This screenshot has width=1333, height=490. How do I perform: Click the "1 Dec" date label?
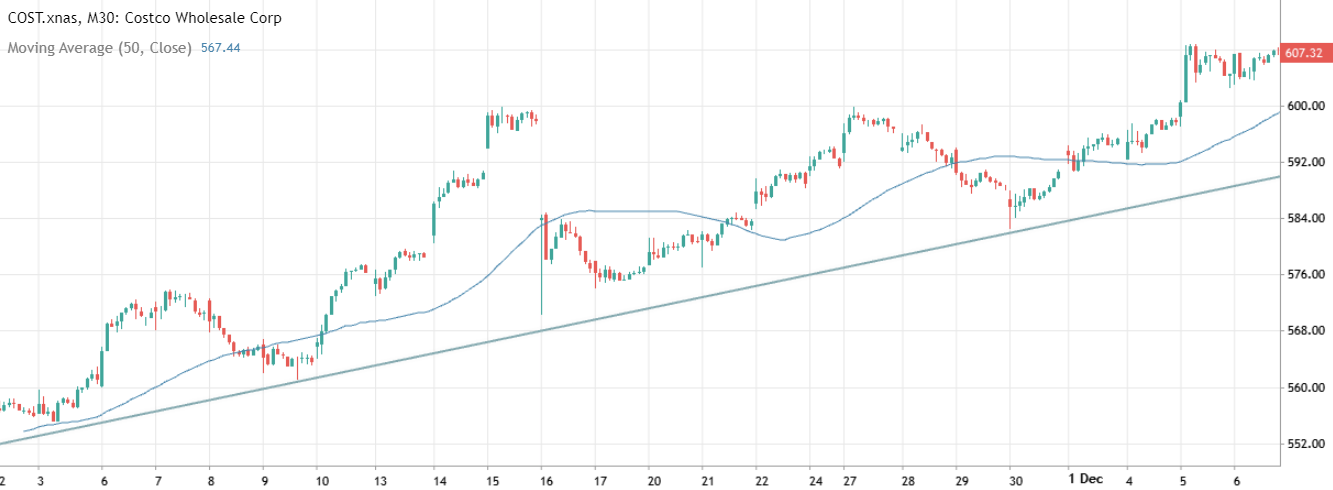pos(1085,478)
